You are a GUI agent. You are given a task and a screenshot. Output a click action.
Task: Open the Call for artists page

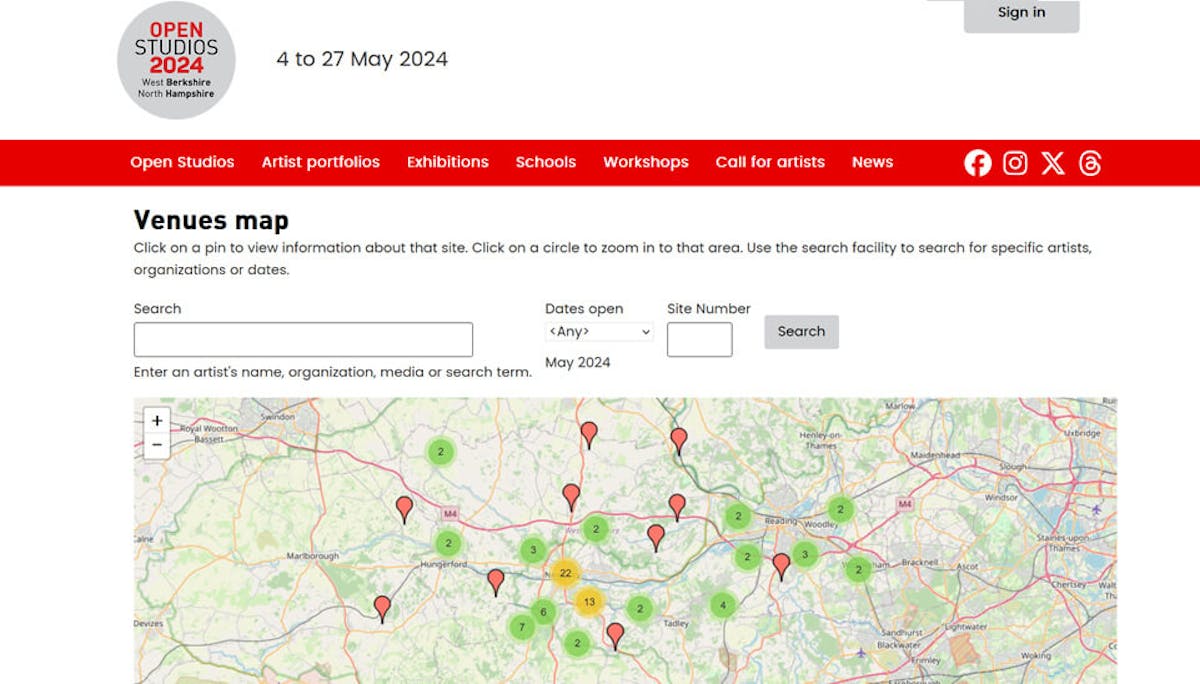click(x=770, y=162)
